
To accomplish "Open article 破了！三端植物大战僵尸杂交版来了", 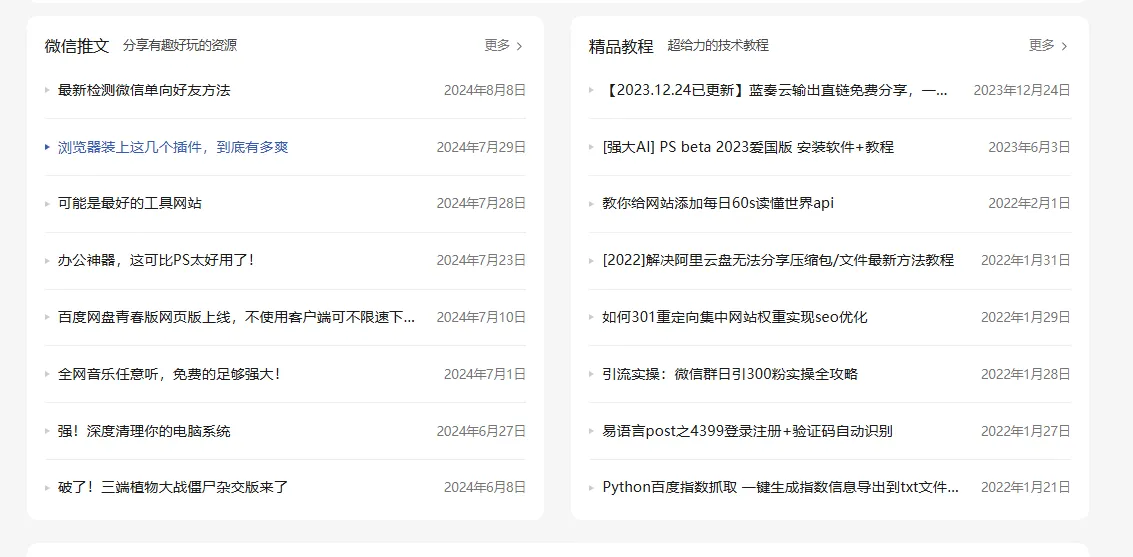I will click(x=173, y=487).
